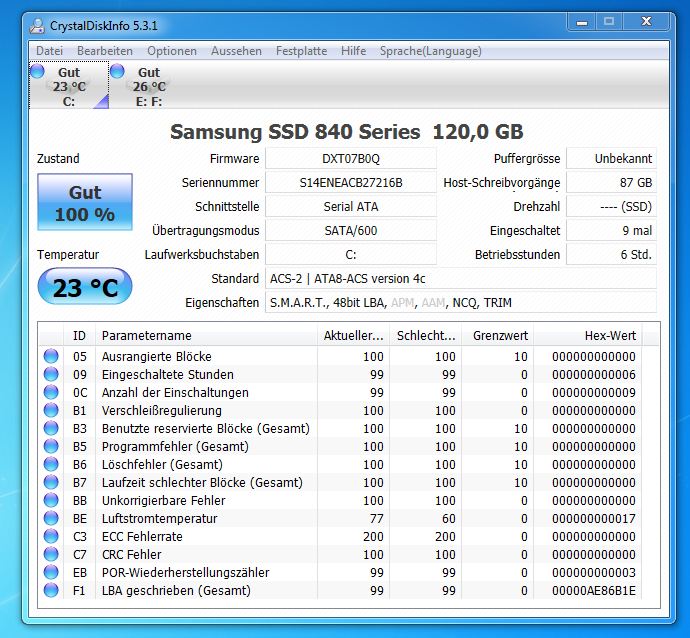Open the Bearbeiten menu

click(105, 51)
